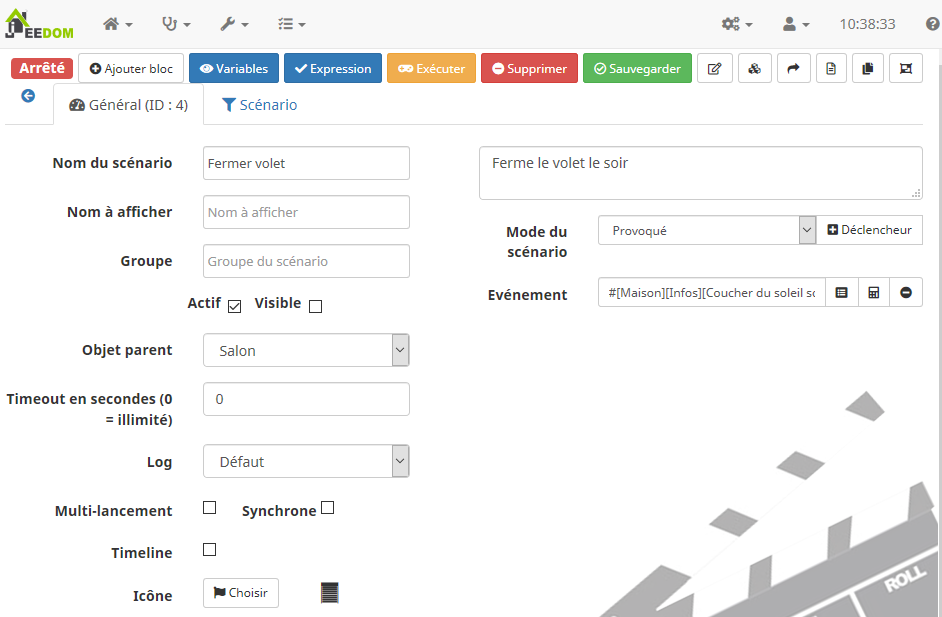Open the user account menu
The height and width of the screenshot is (617, 942).
tap(797, 24)
